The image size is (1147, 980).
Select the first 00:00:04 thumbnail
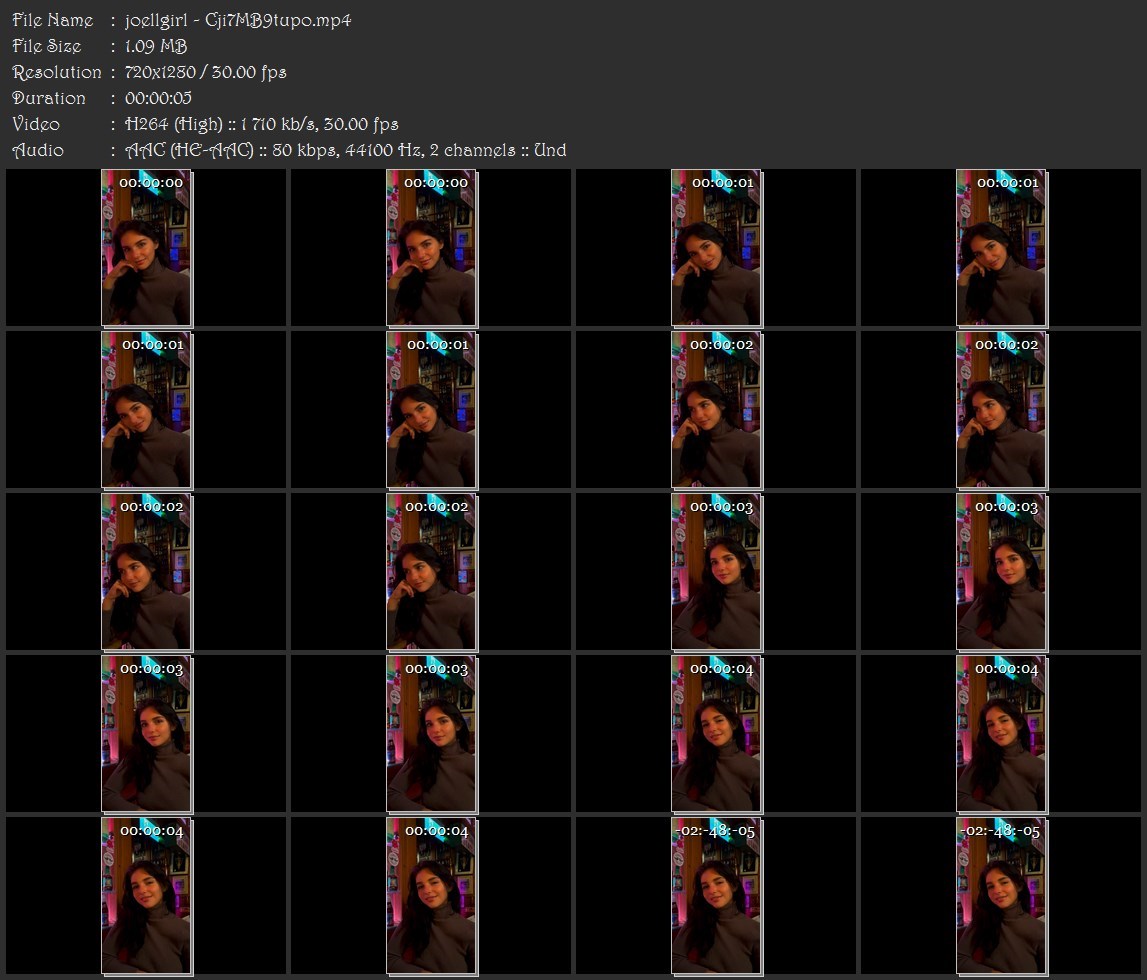[x=717, y=734]
